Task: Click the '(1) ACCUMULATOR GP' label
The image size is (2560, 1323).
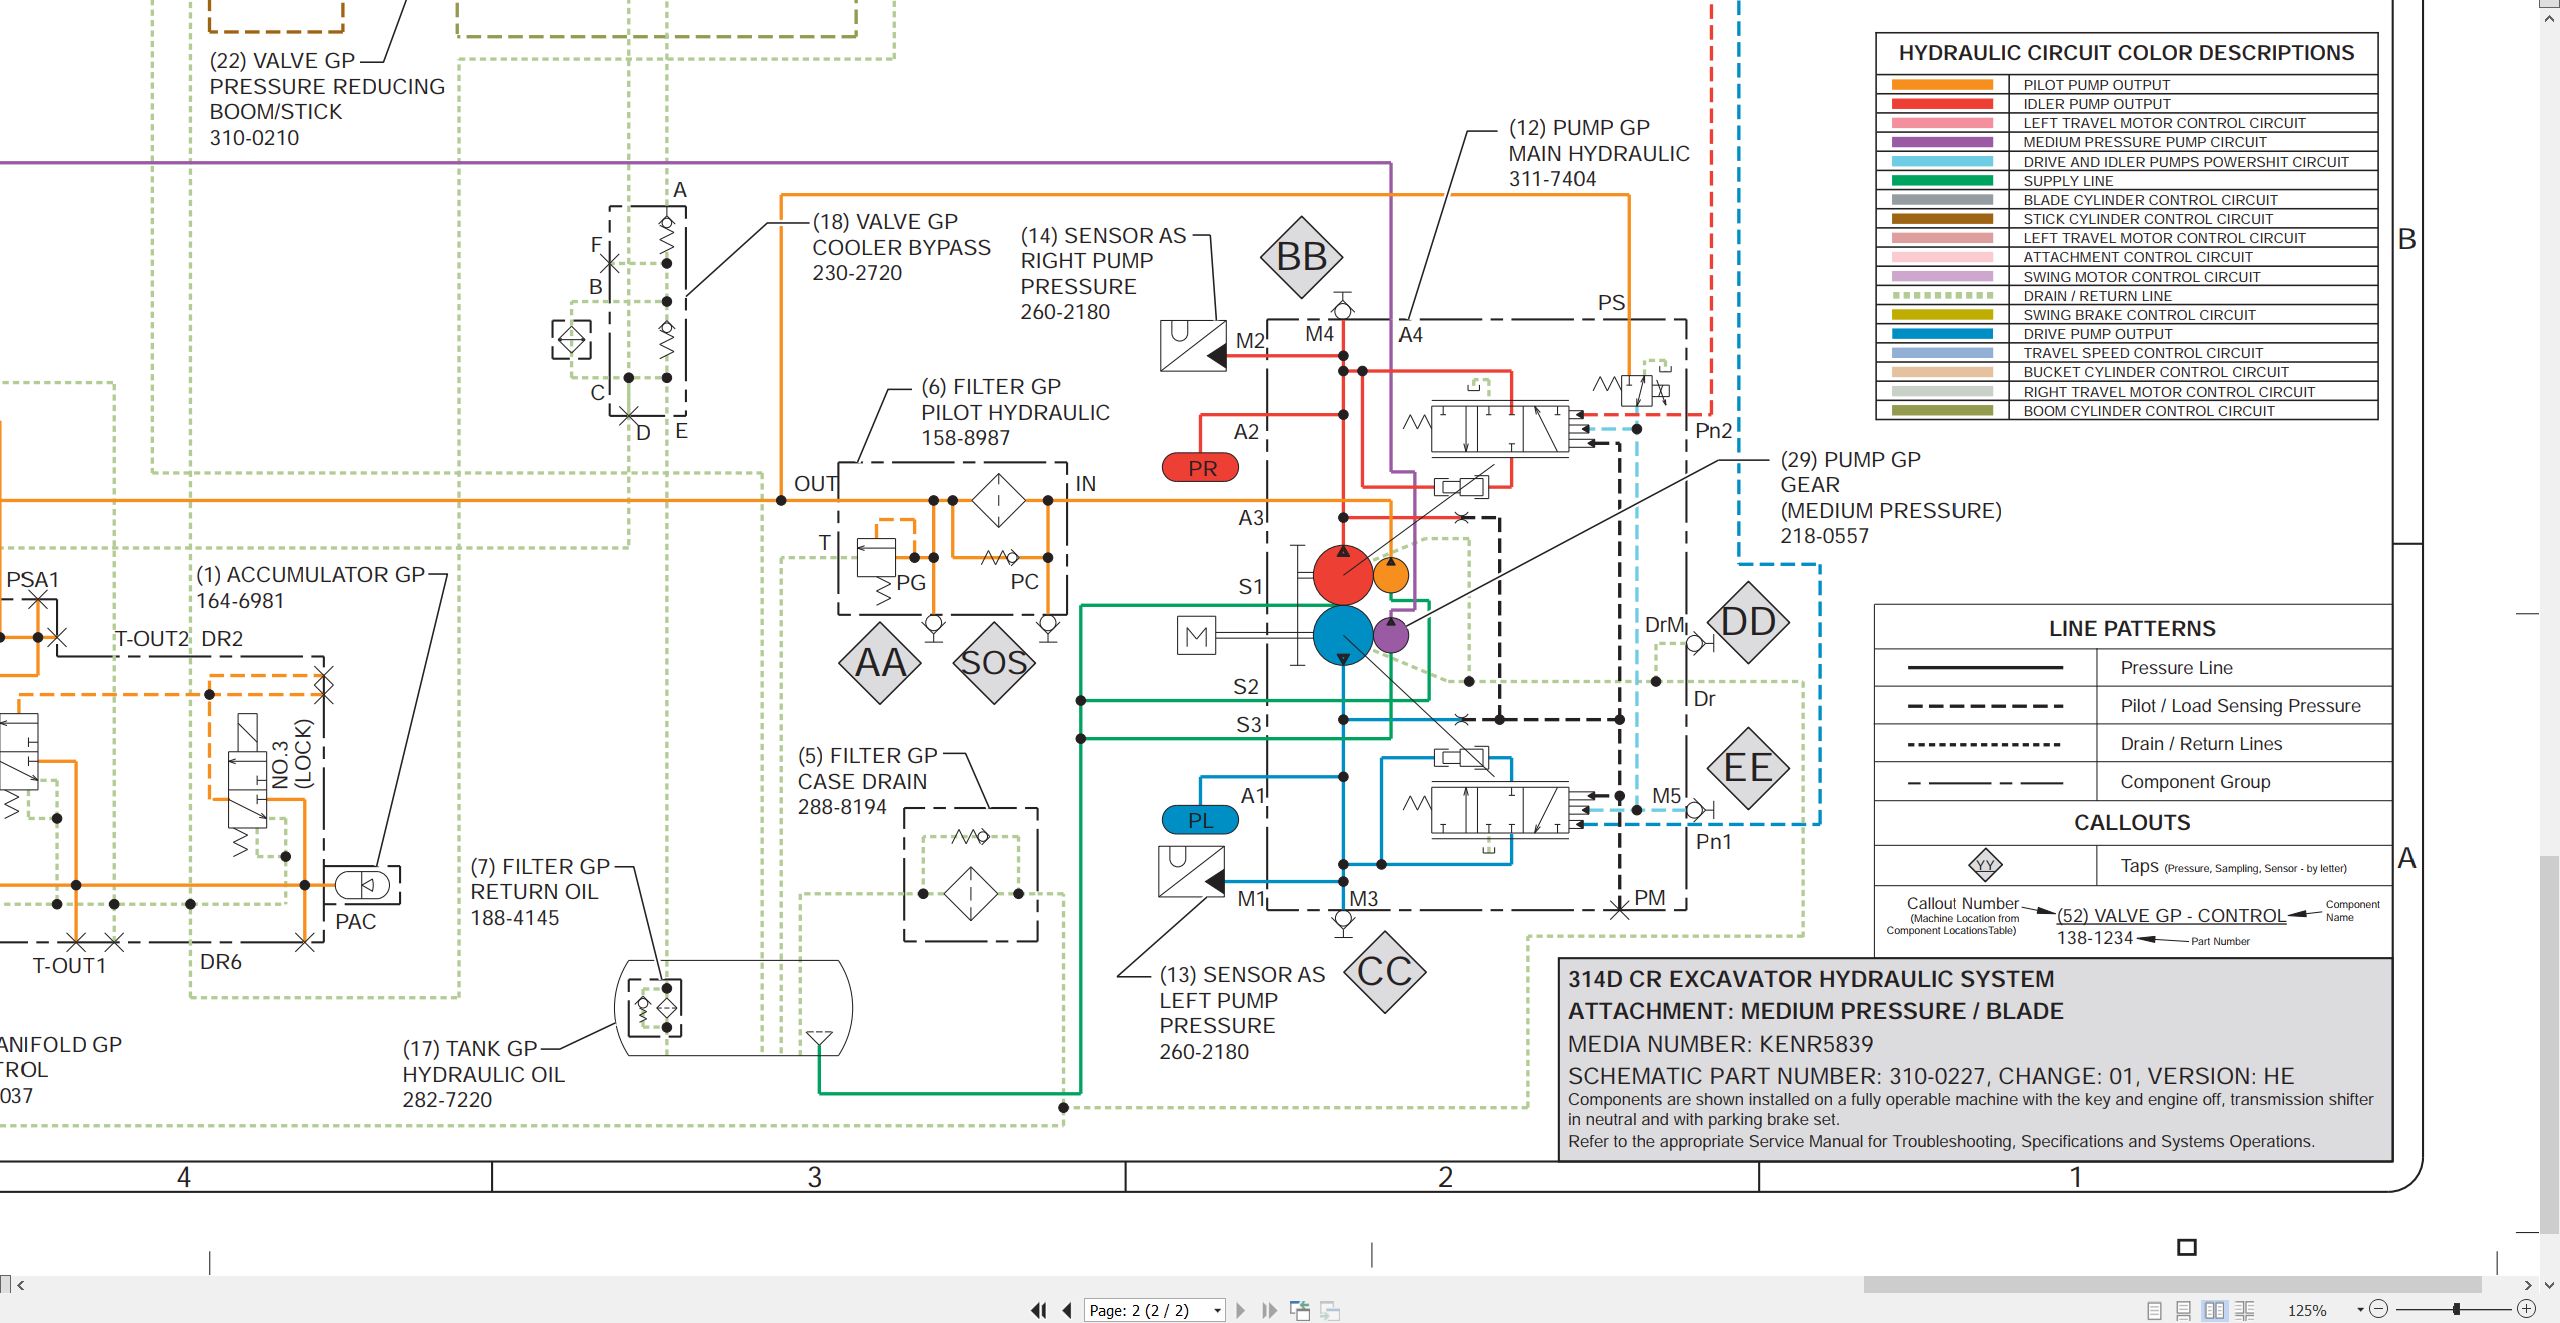Action: coord(311,575)
